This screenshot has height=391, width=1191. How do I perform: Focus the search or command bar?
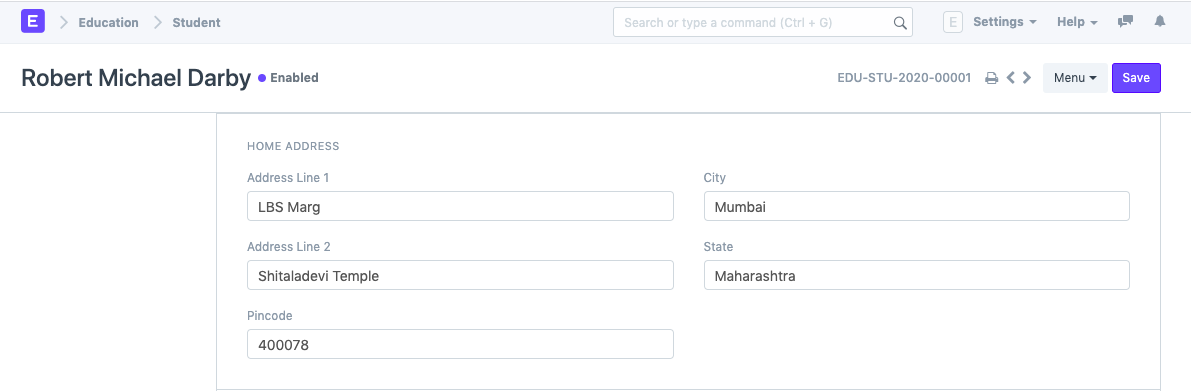click(763, 23)
